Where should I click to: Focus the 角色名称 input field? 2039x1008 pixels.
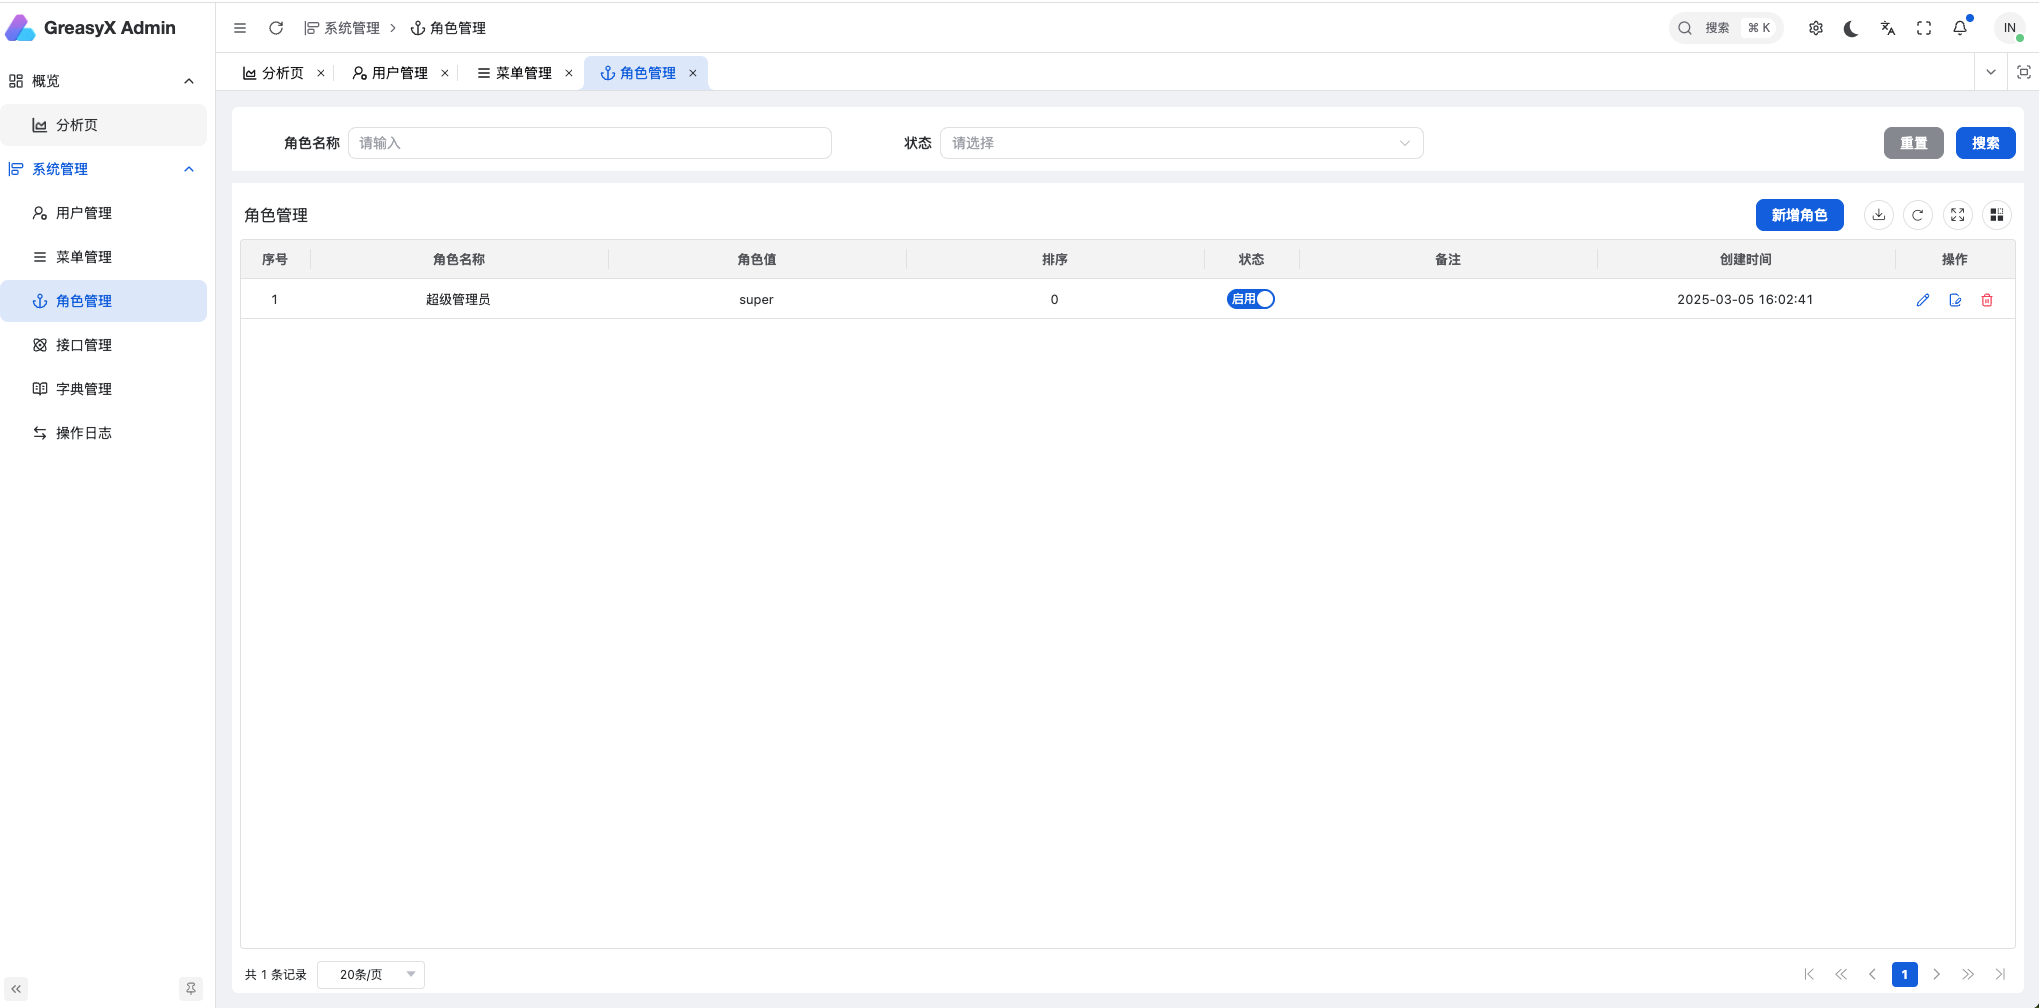(589, 143)
